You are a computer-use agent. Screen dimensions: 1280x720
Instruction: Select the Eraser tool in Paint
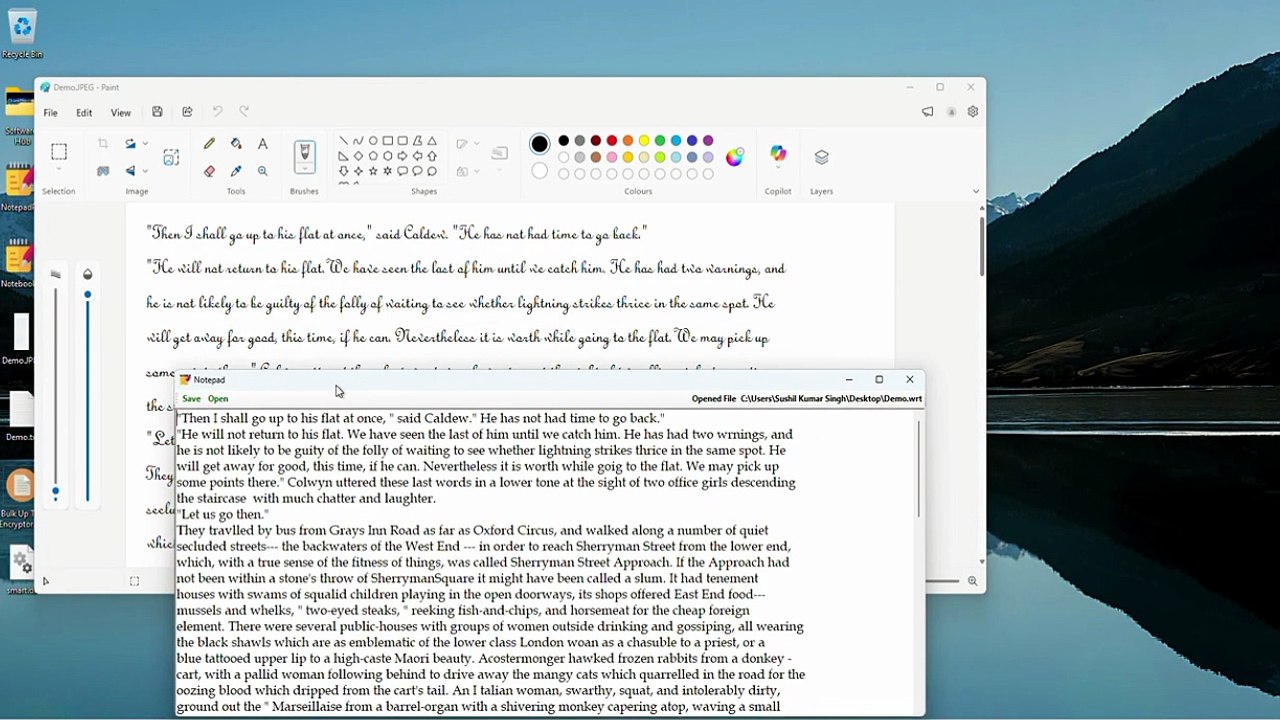[x=209, y=171]
